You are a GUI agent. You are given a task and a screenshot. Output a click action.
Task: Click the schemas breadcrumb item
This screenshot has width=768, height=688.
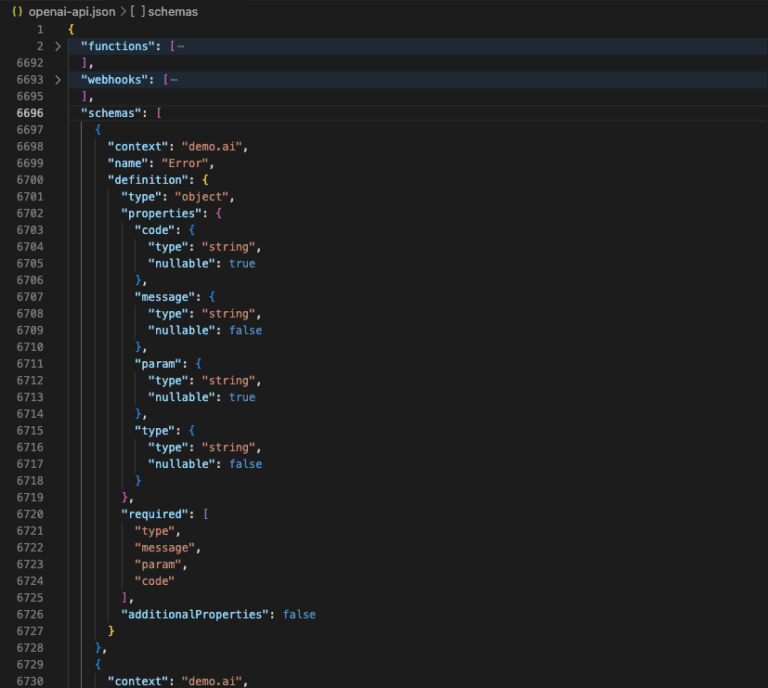[x=173, y=12]
